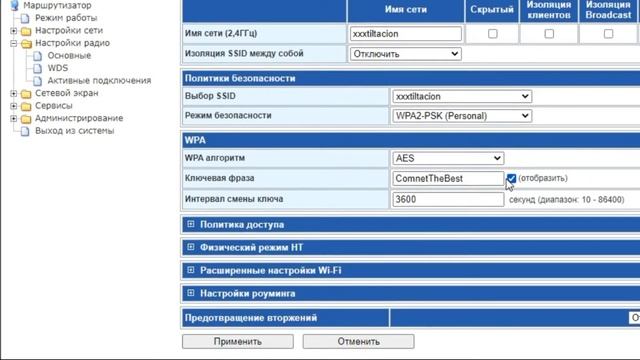The width and height of the screenshot is (640, 360).
Task: Open Активные подключения page
Action: [x=99, y=81]
